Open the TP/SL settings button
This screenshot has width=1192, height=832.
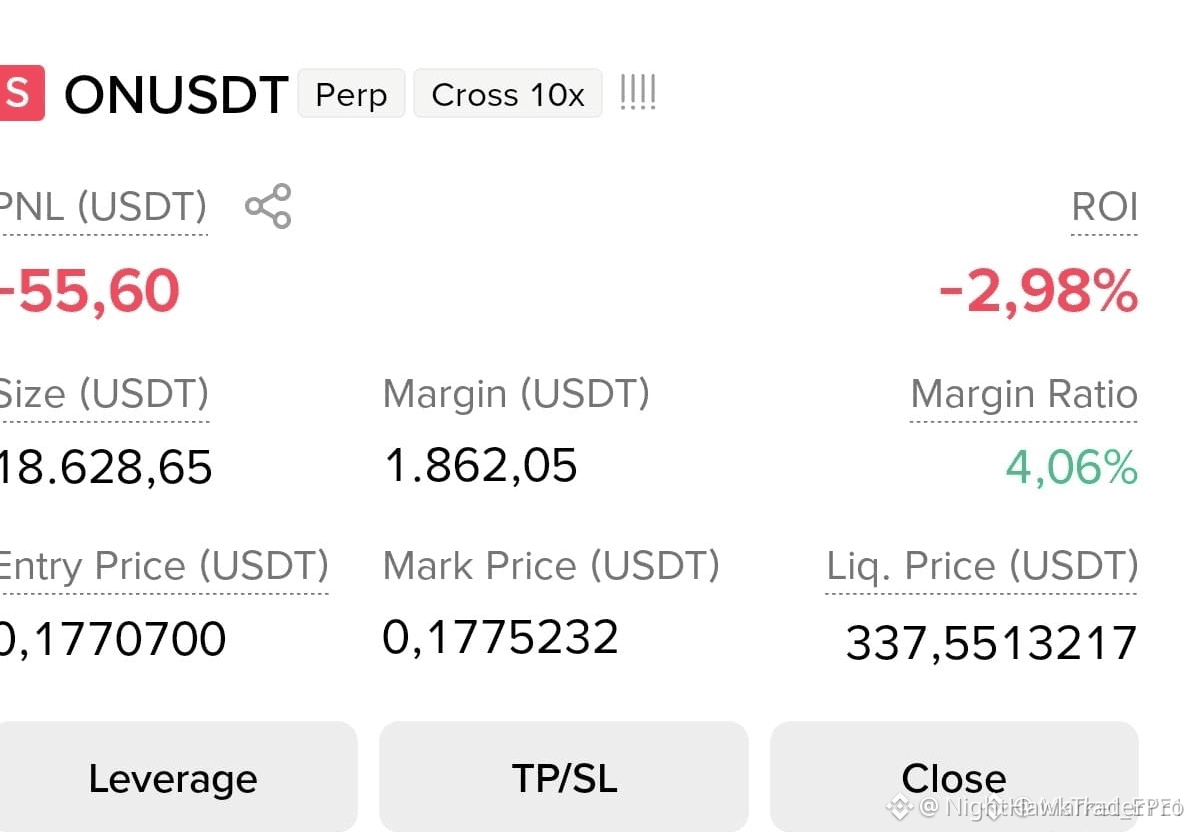coord(564,776)
